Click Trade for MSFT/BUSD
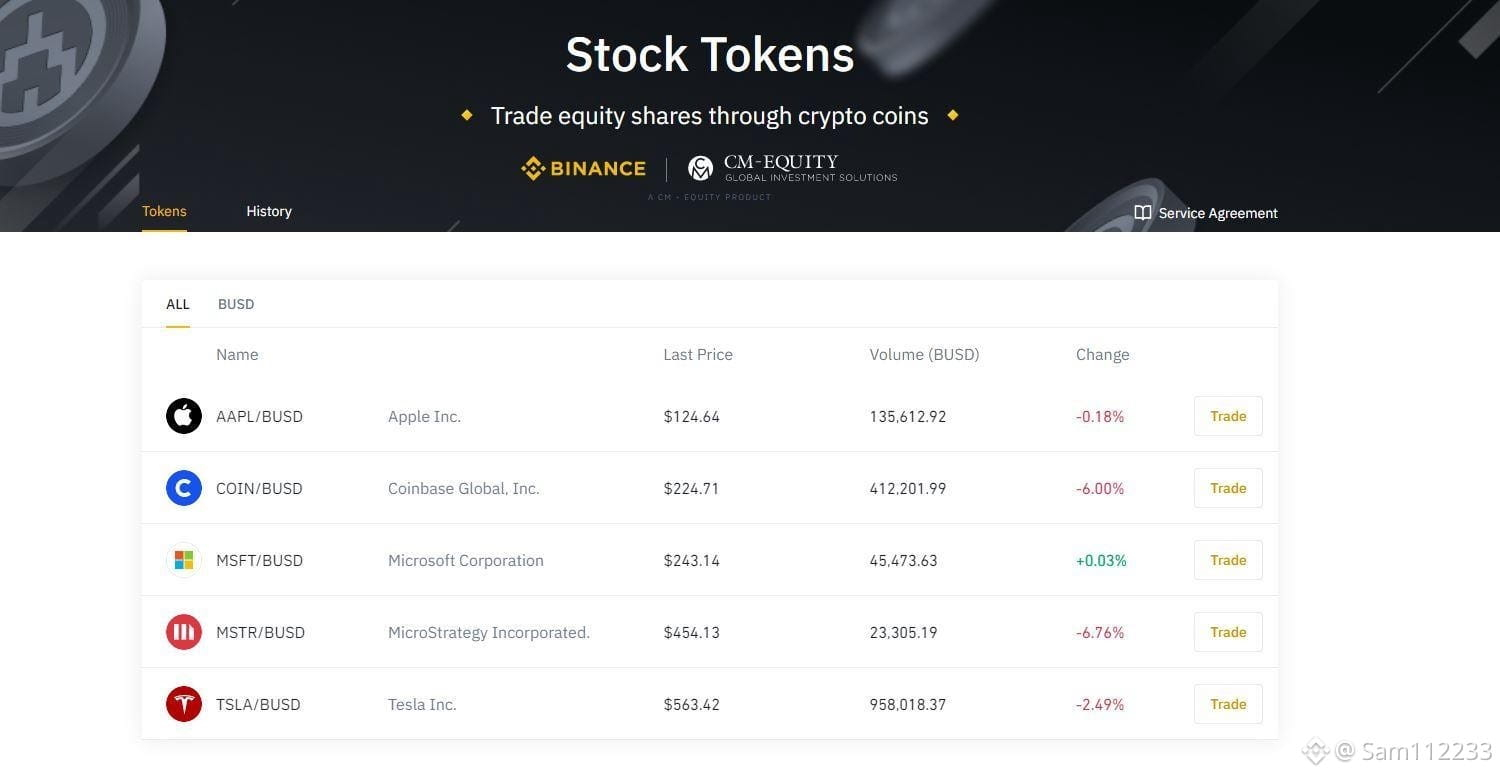1500x776 pixels. point(1228,560)
